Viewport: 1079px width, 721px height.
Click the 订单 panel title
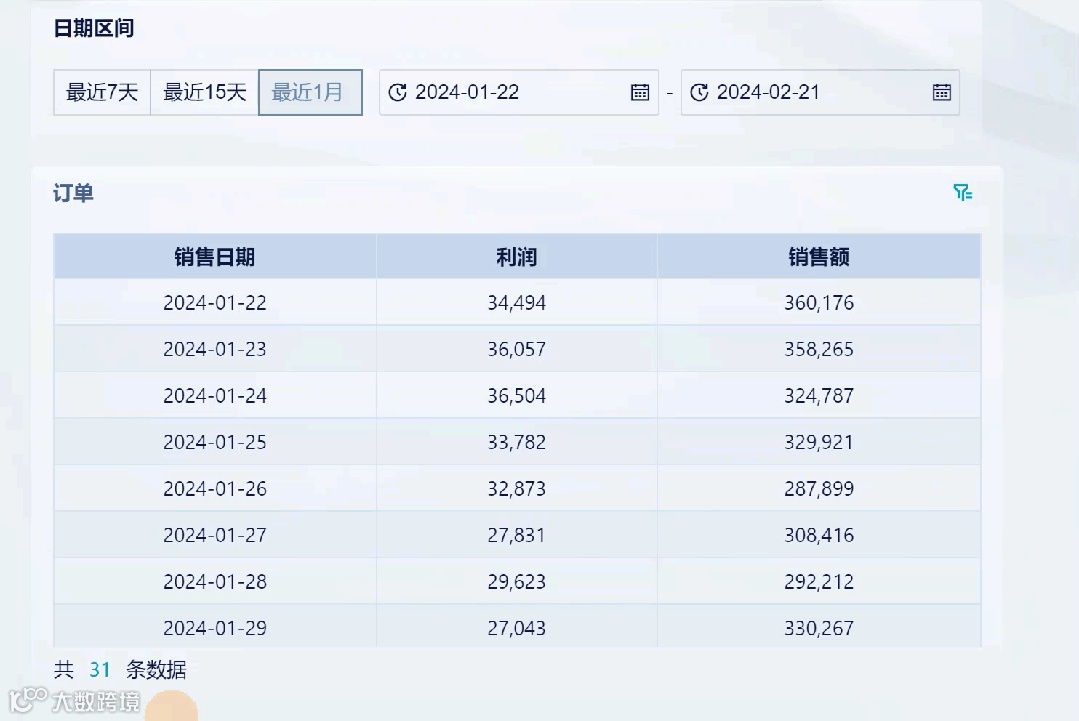73,193
